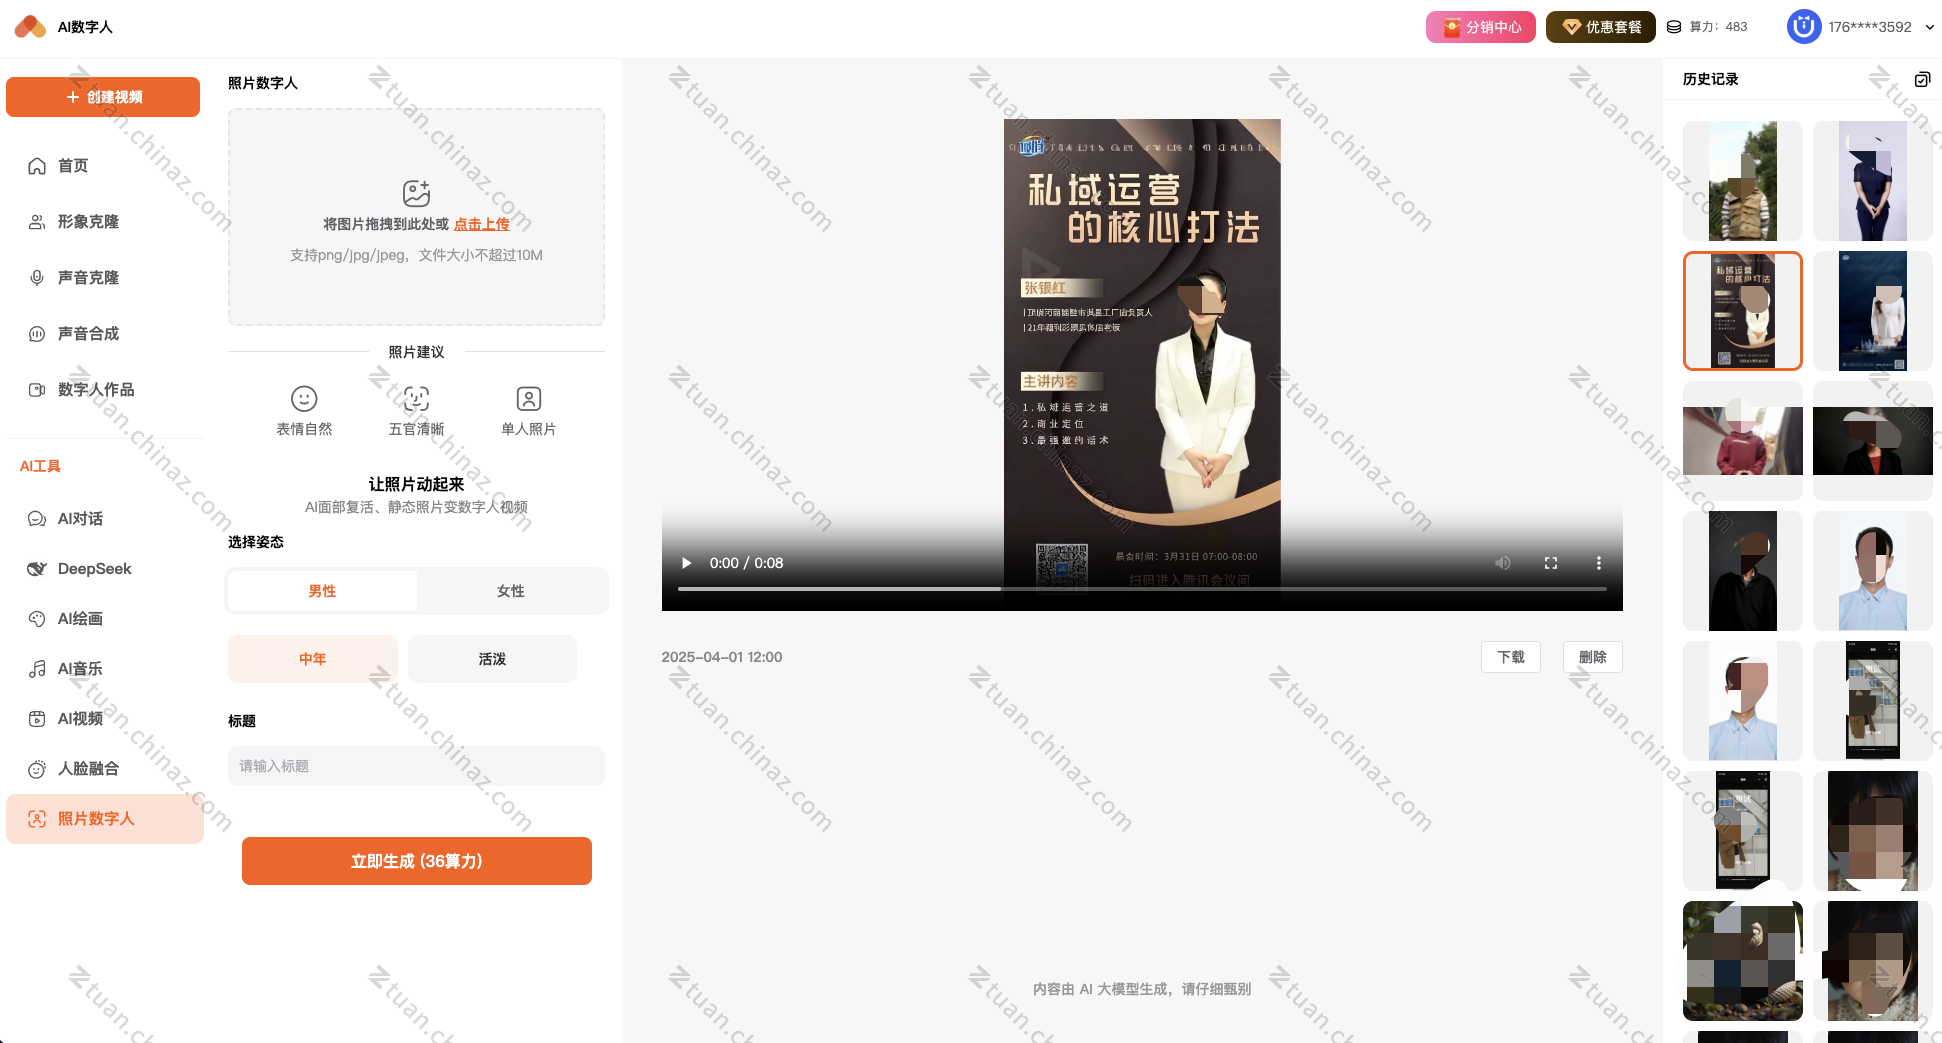Select the highlighted 私域运营 history thumbnail
This screenshot has width=1942, height=1043.
1743,311
